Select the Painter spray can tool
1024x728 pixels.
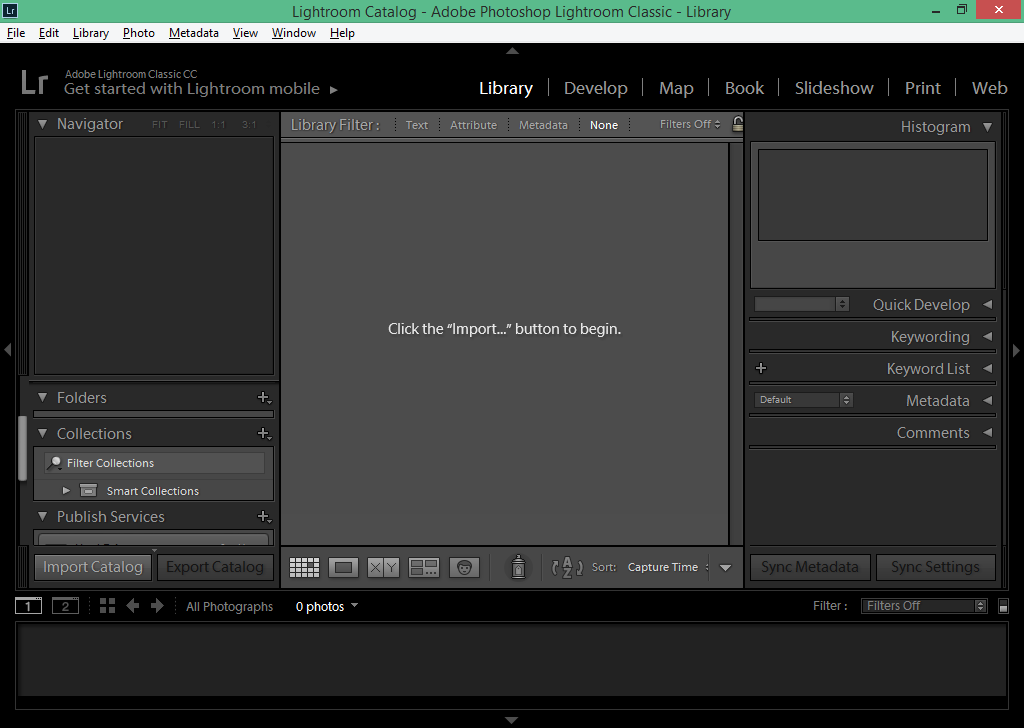(x=518, y=567)
